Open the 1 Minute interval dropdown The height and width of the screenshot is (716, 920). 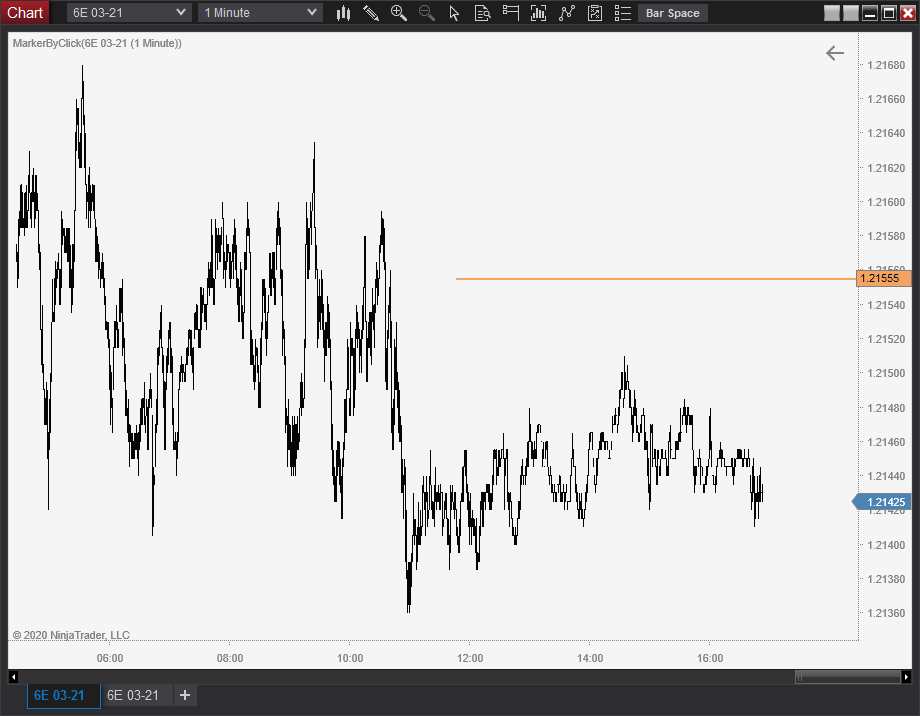[x=261, y=12]
